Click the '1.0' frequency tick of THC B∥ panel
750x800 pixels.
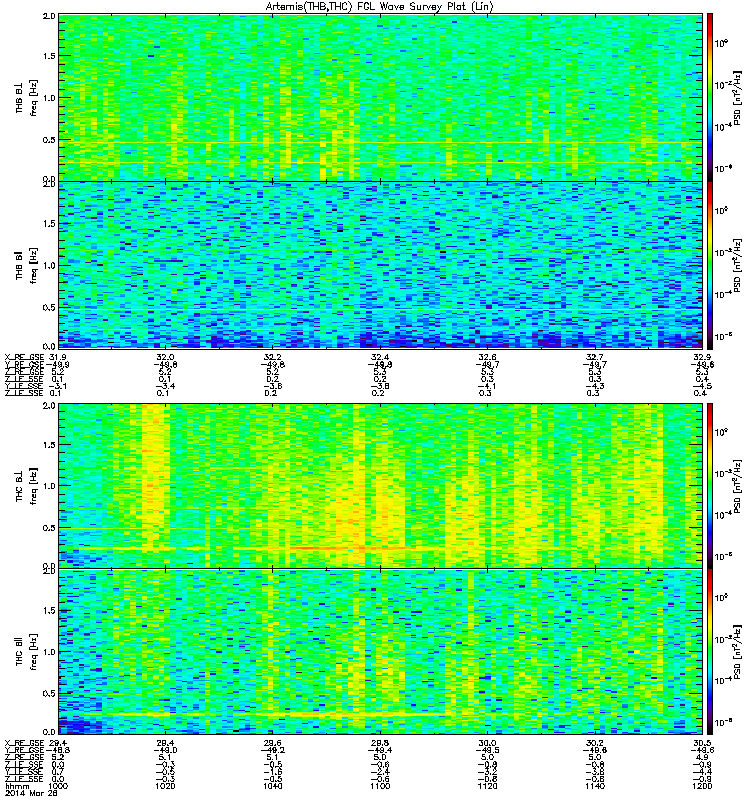tap(49, 652)
